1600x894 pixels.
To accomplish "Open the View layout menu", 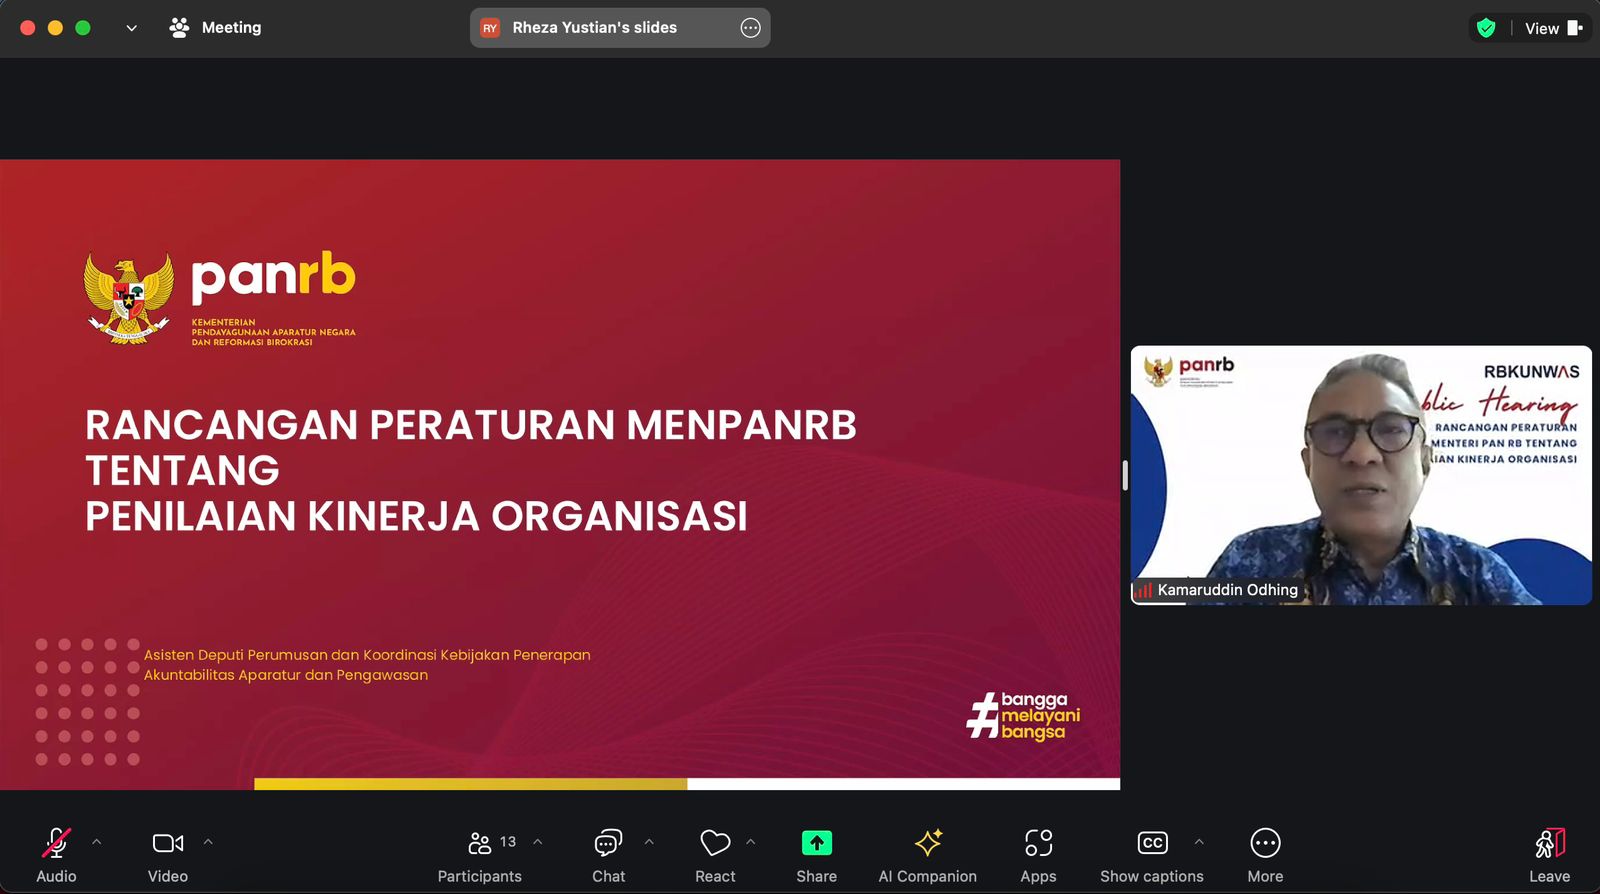I will 1554,28.
